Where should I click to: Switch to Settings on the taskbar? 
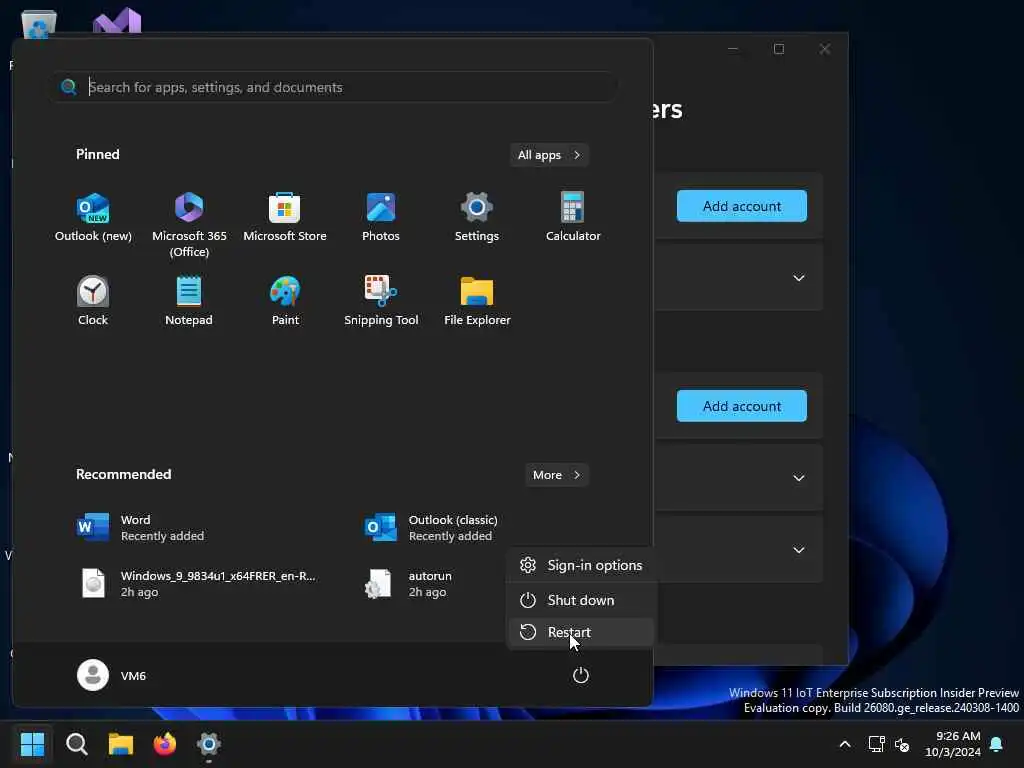pyautogui.click(x=209, y=744)
